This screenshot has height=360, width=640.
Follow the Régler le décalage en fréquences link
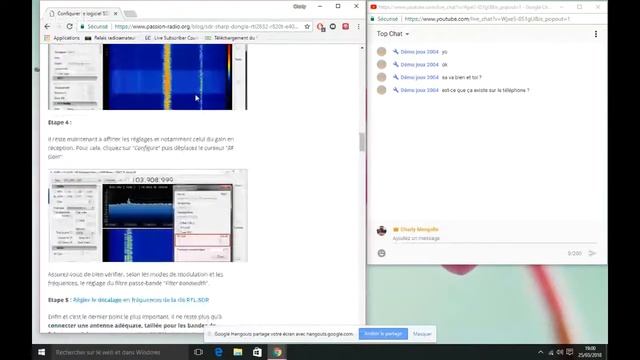tap(141, 300)
